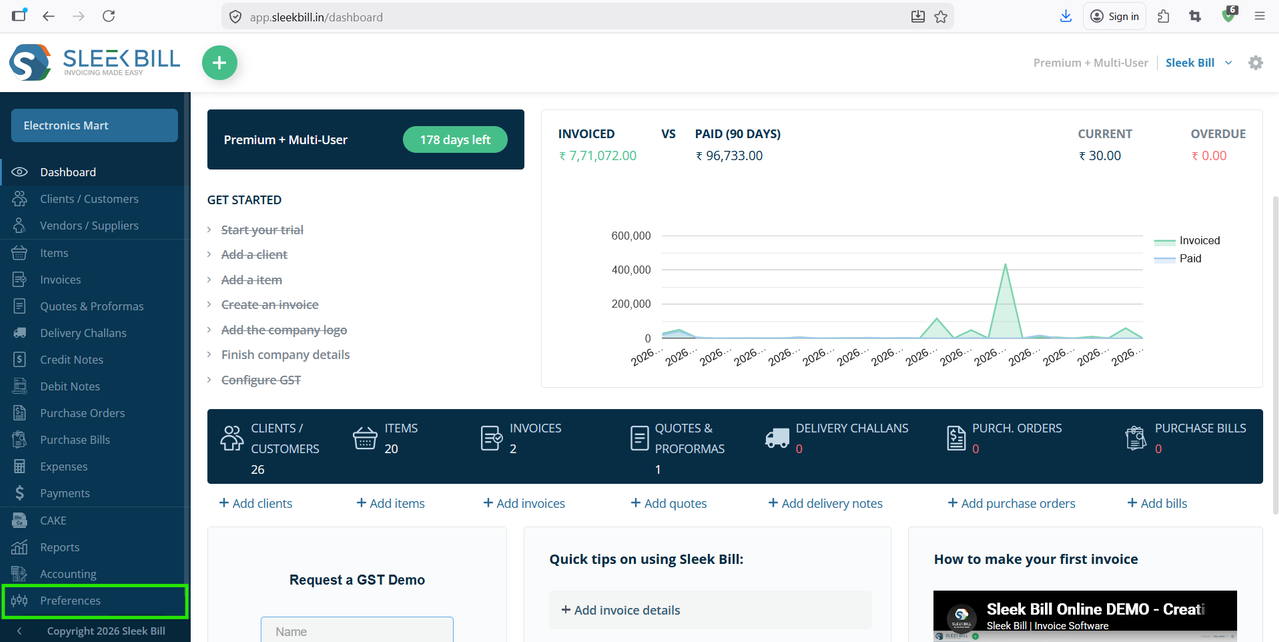This screenshot has height=642, width=1279.
Task: Click the Name field in GST Demo form
Action: click(x=357, y=630)
